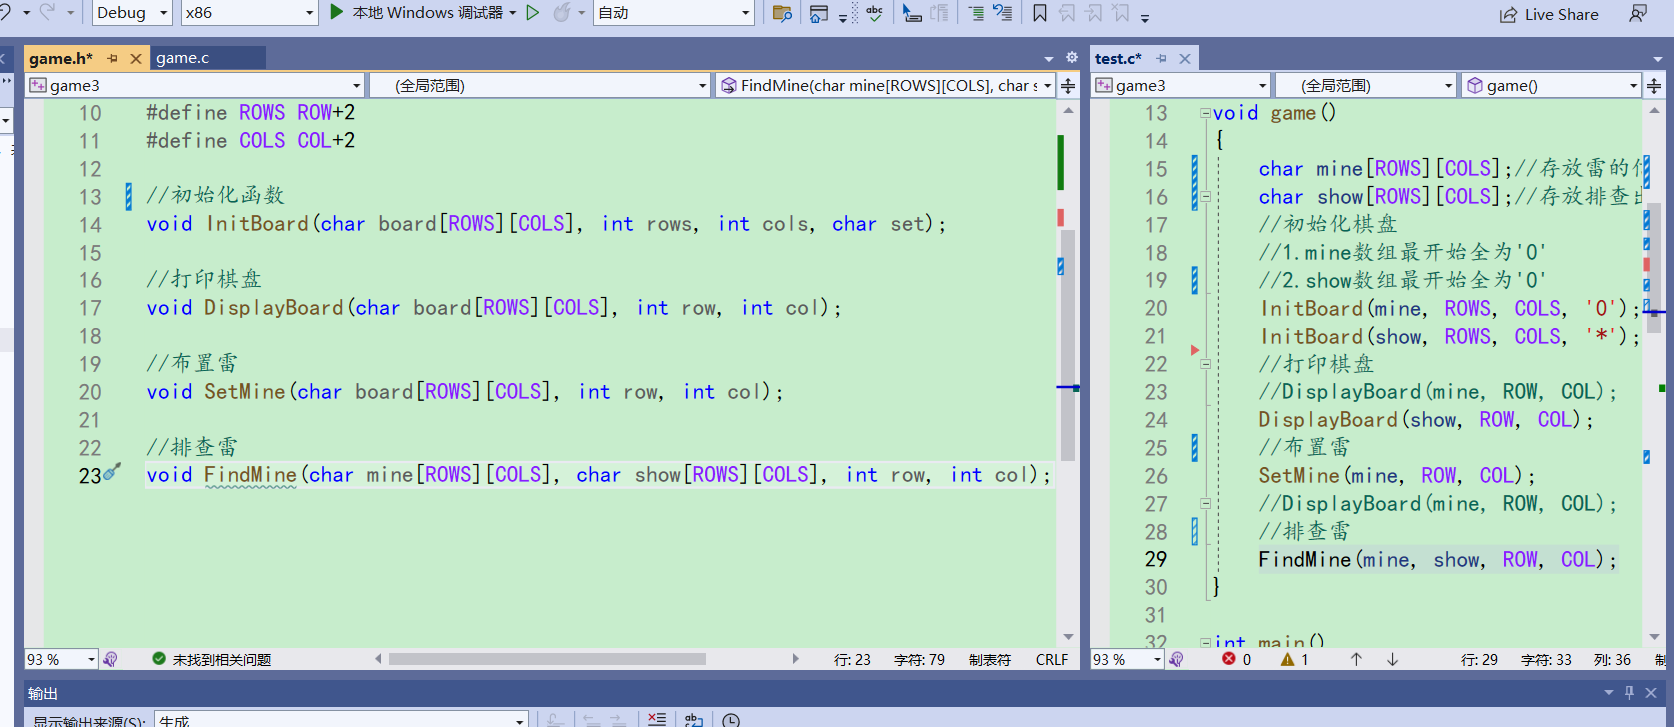Click the Live Share button
Screen dimensions: 1674x727
coord(1549,14)
